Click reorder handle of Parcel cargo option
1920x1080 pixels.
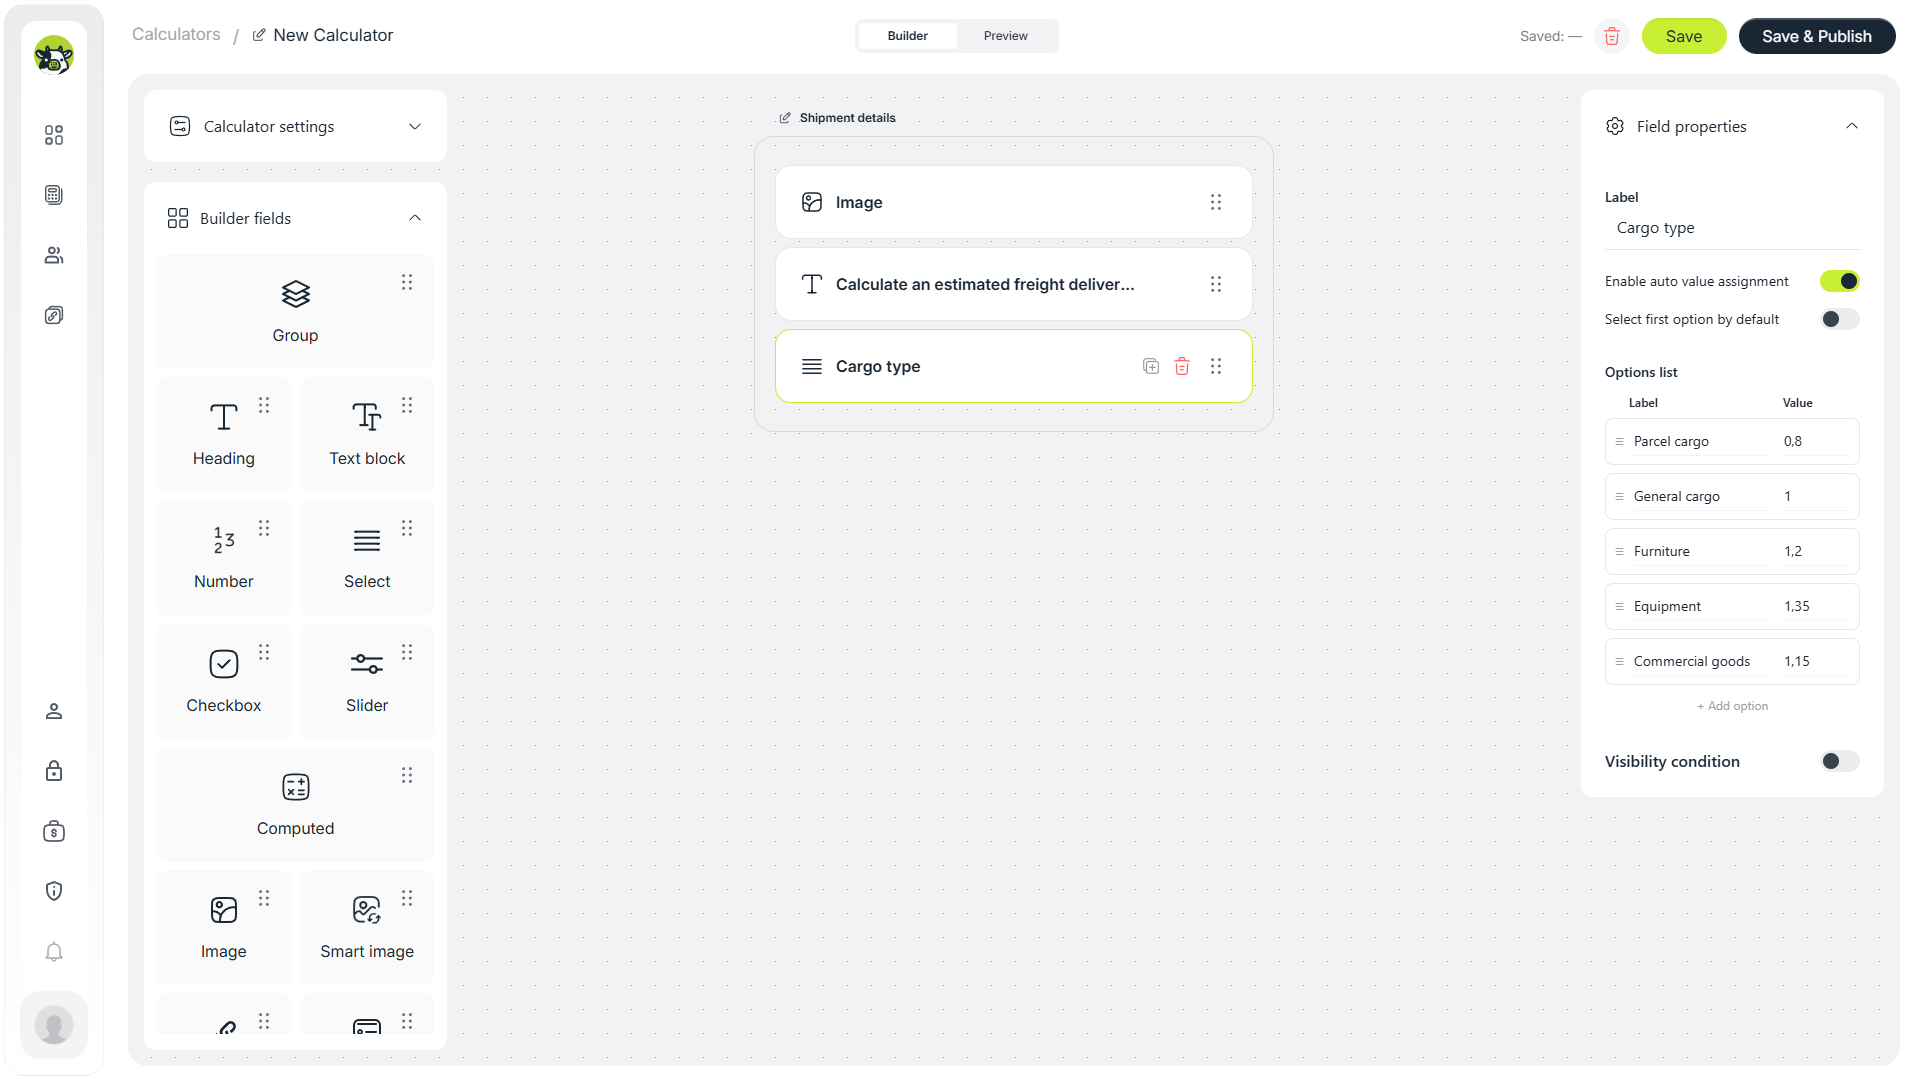point(1619,441)
